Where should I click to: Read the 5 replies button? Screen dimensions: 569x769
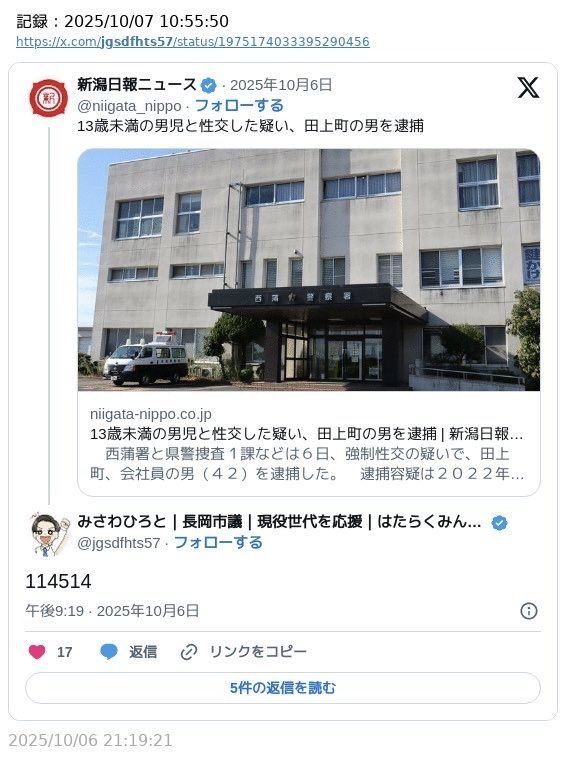283,688
